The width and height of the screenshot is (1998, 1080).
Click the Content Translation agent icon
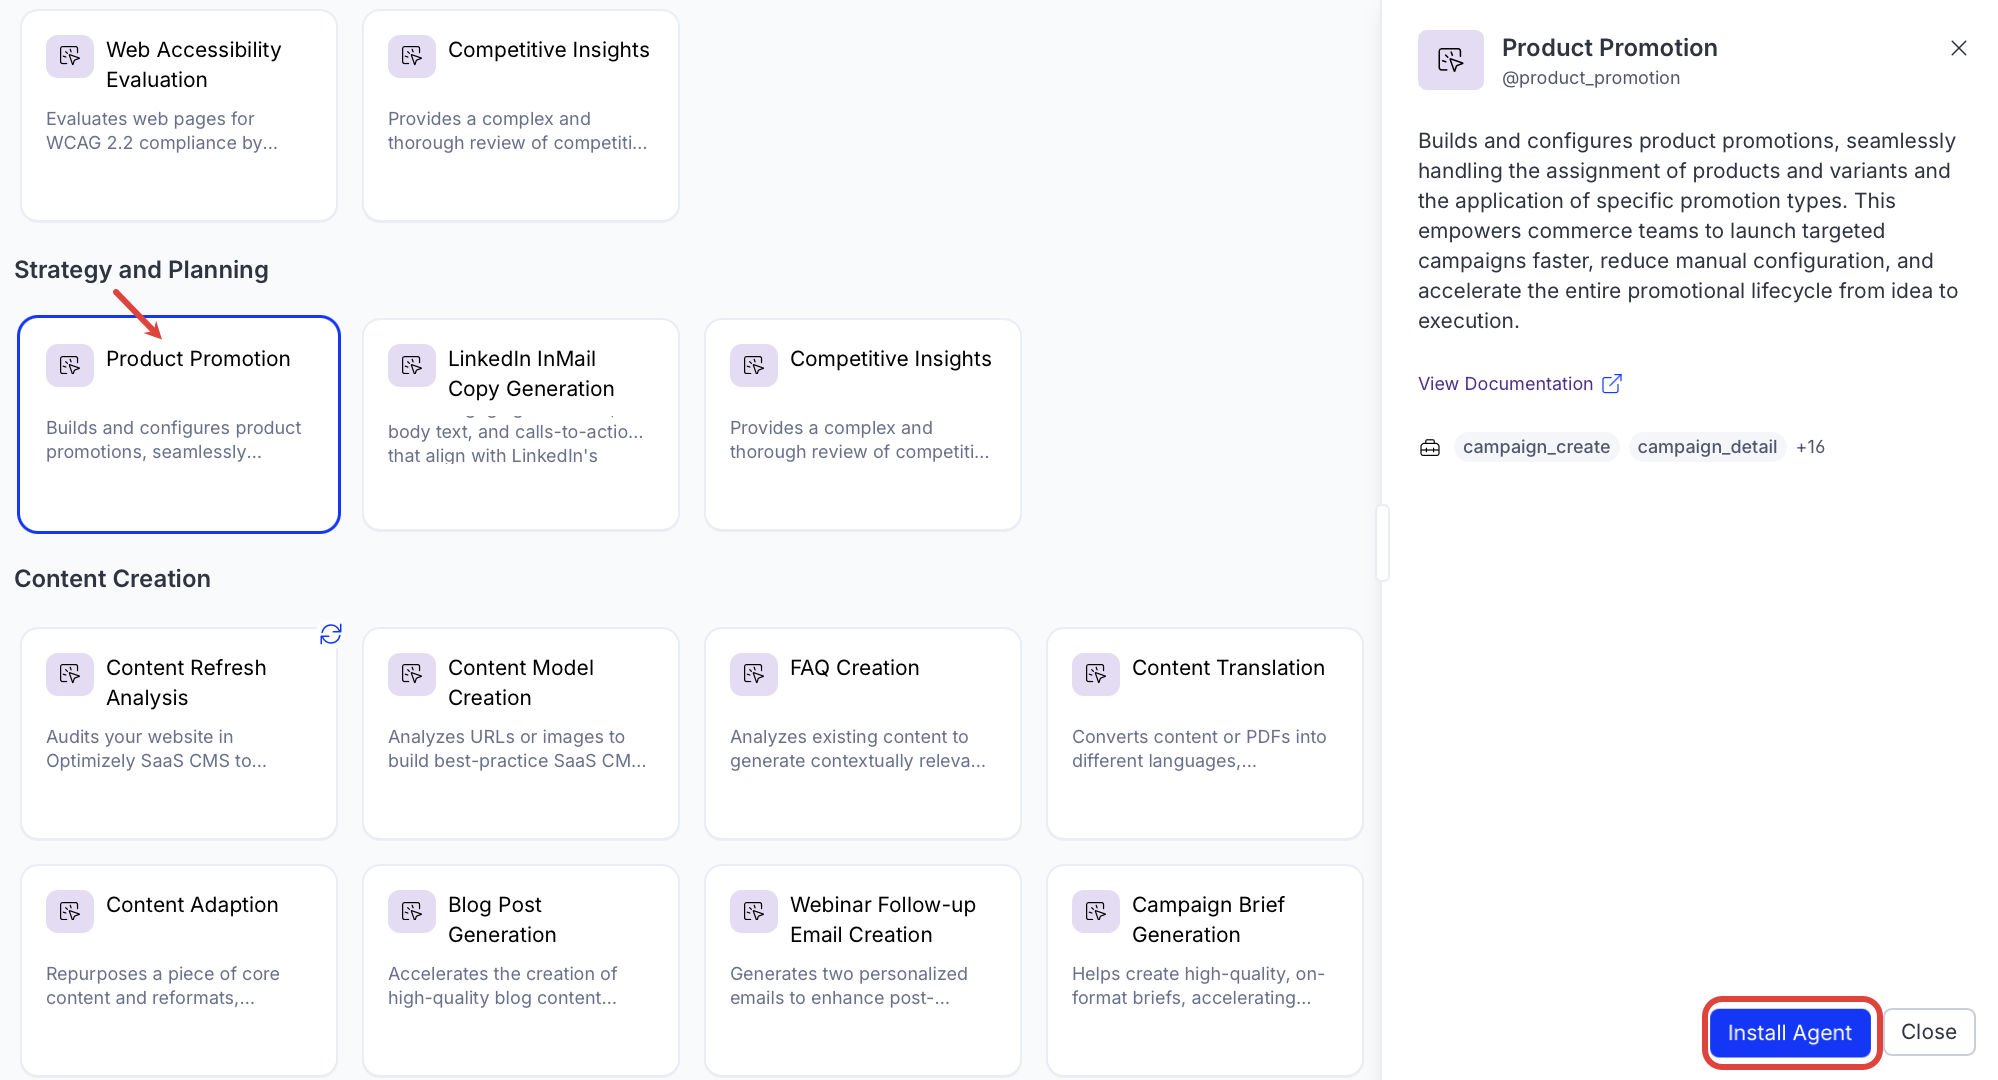[1096, 674]
